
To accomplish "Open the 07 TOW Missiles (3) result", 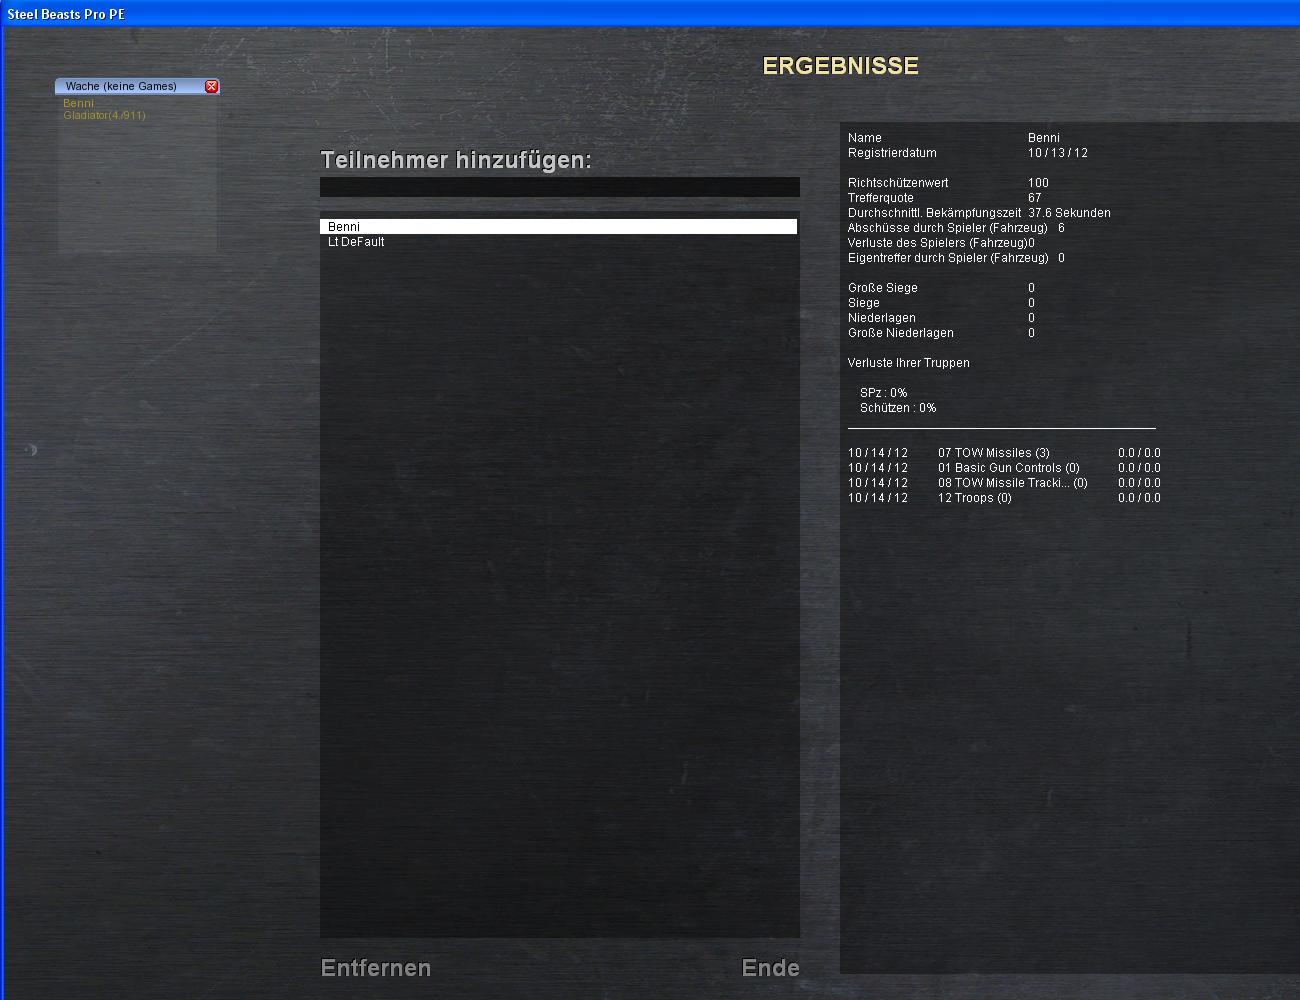I will [993, 453].
